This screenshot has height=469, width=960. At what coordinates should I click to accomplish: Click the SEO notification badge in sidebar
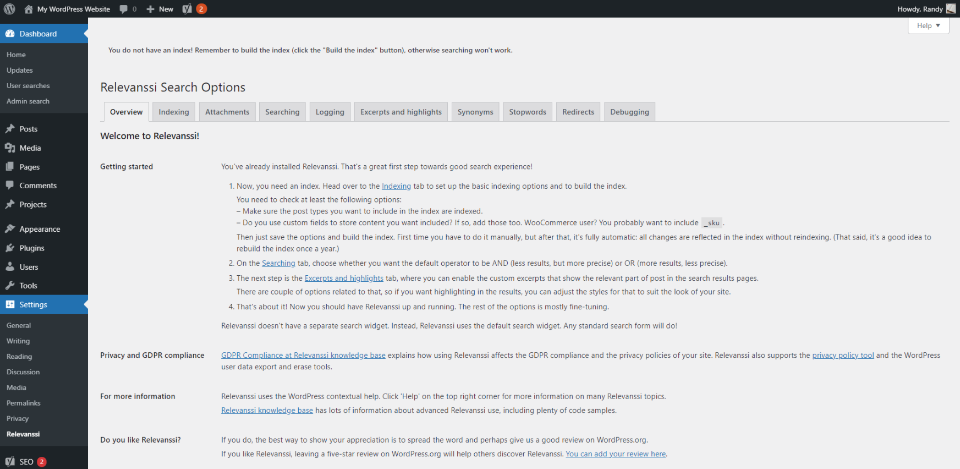[x=42, y=462]
